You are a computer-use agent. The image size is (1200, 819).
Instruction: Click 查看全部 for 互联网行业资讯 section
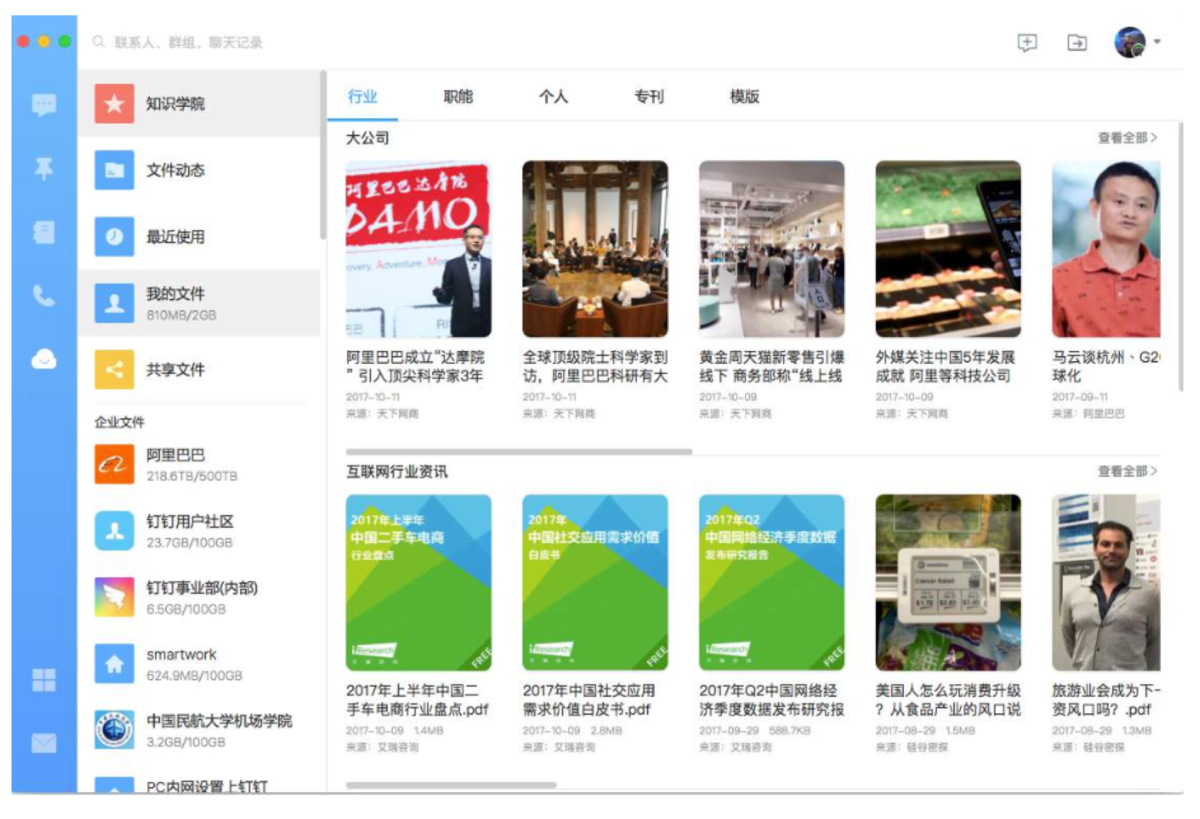[x=1127, y=471]
